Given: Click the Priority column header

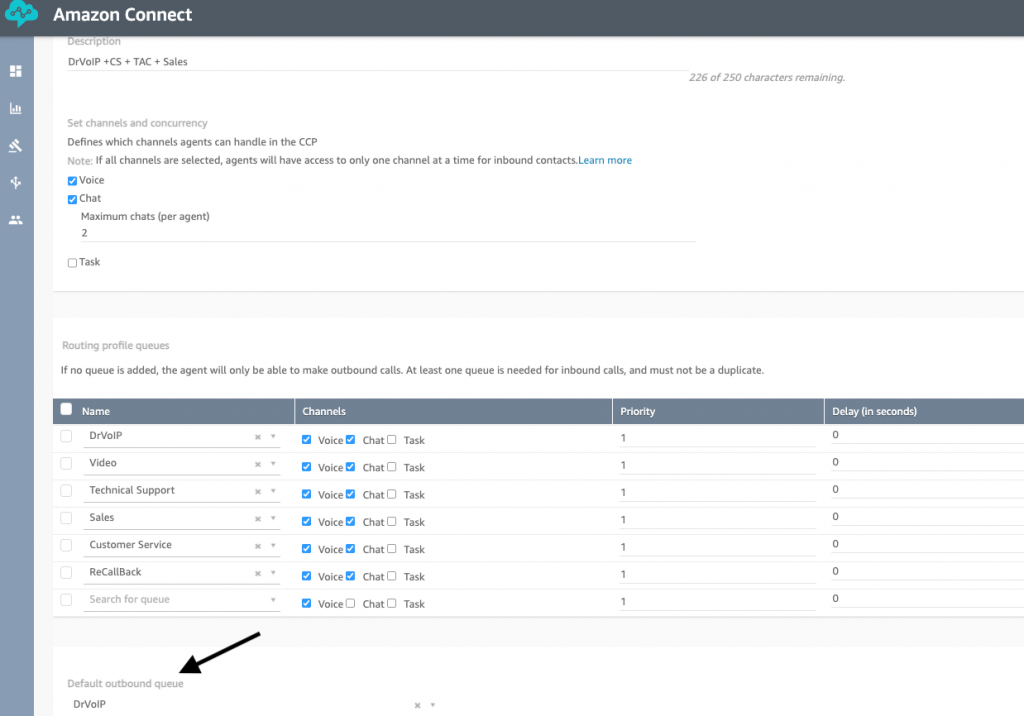Looking at the screenshot, I should coord(637,412).
